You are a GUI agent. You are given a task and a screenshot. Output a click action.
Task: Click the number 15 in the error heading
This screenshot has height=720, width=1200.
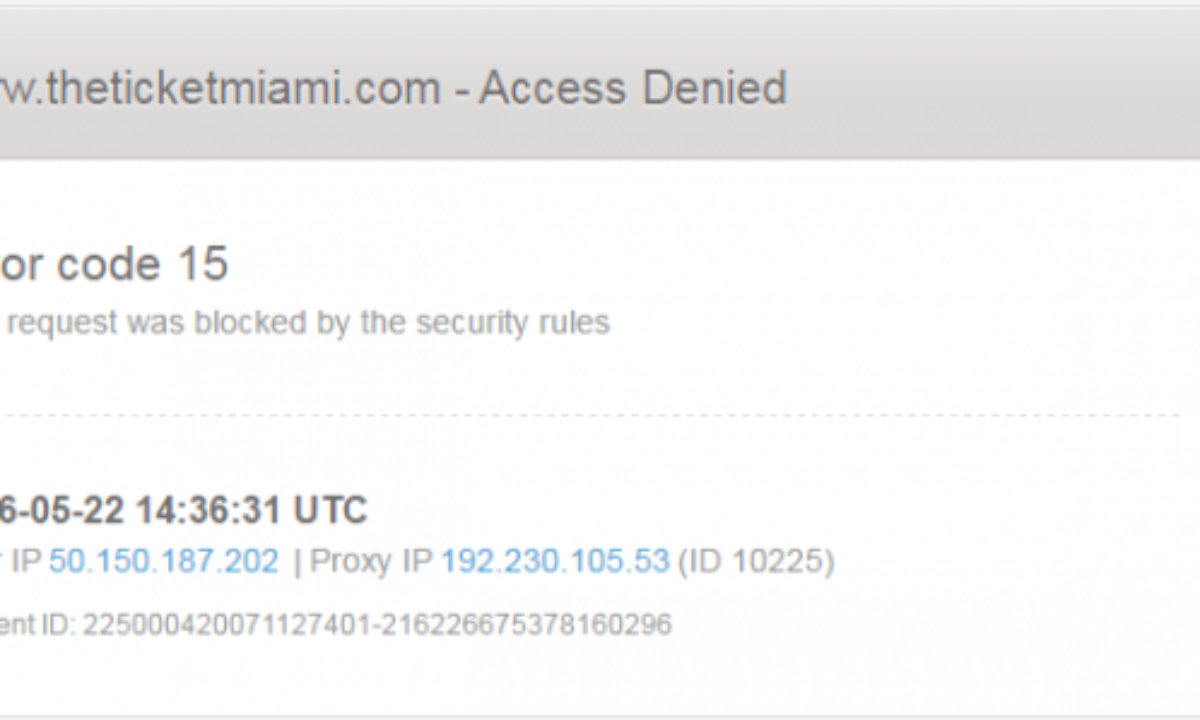point(202,264)
